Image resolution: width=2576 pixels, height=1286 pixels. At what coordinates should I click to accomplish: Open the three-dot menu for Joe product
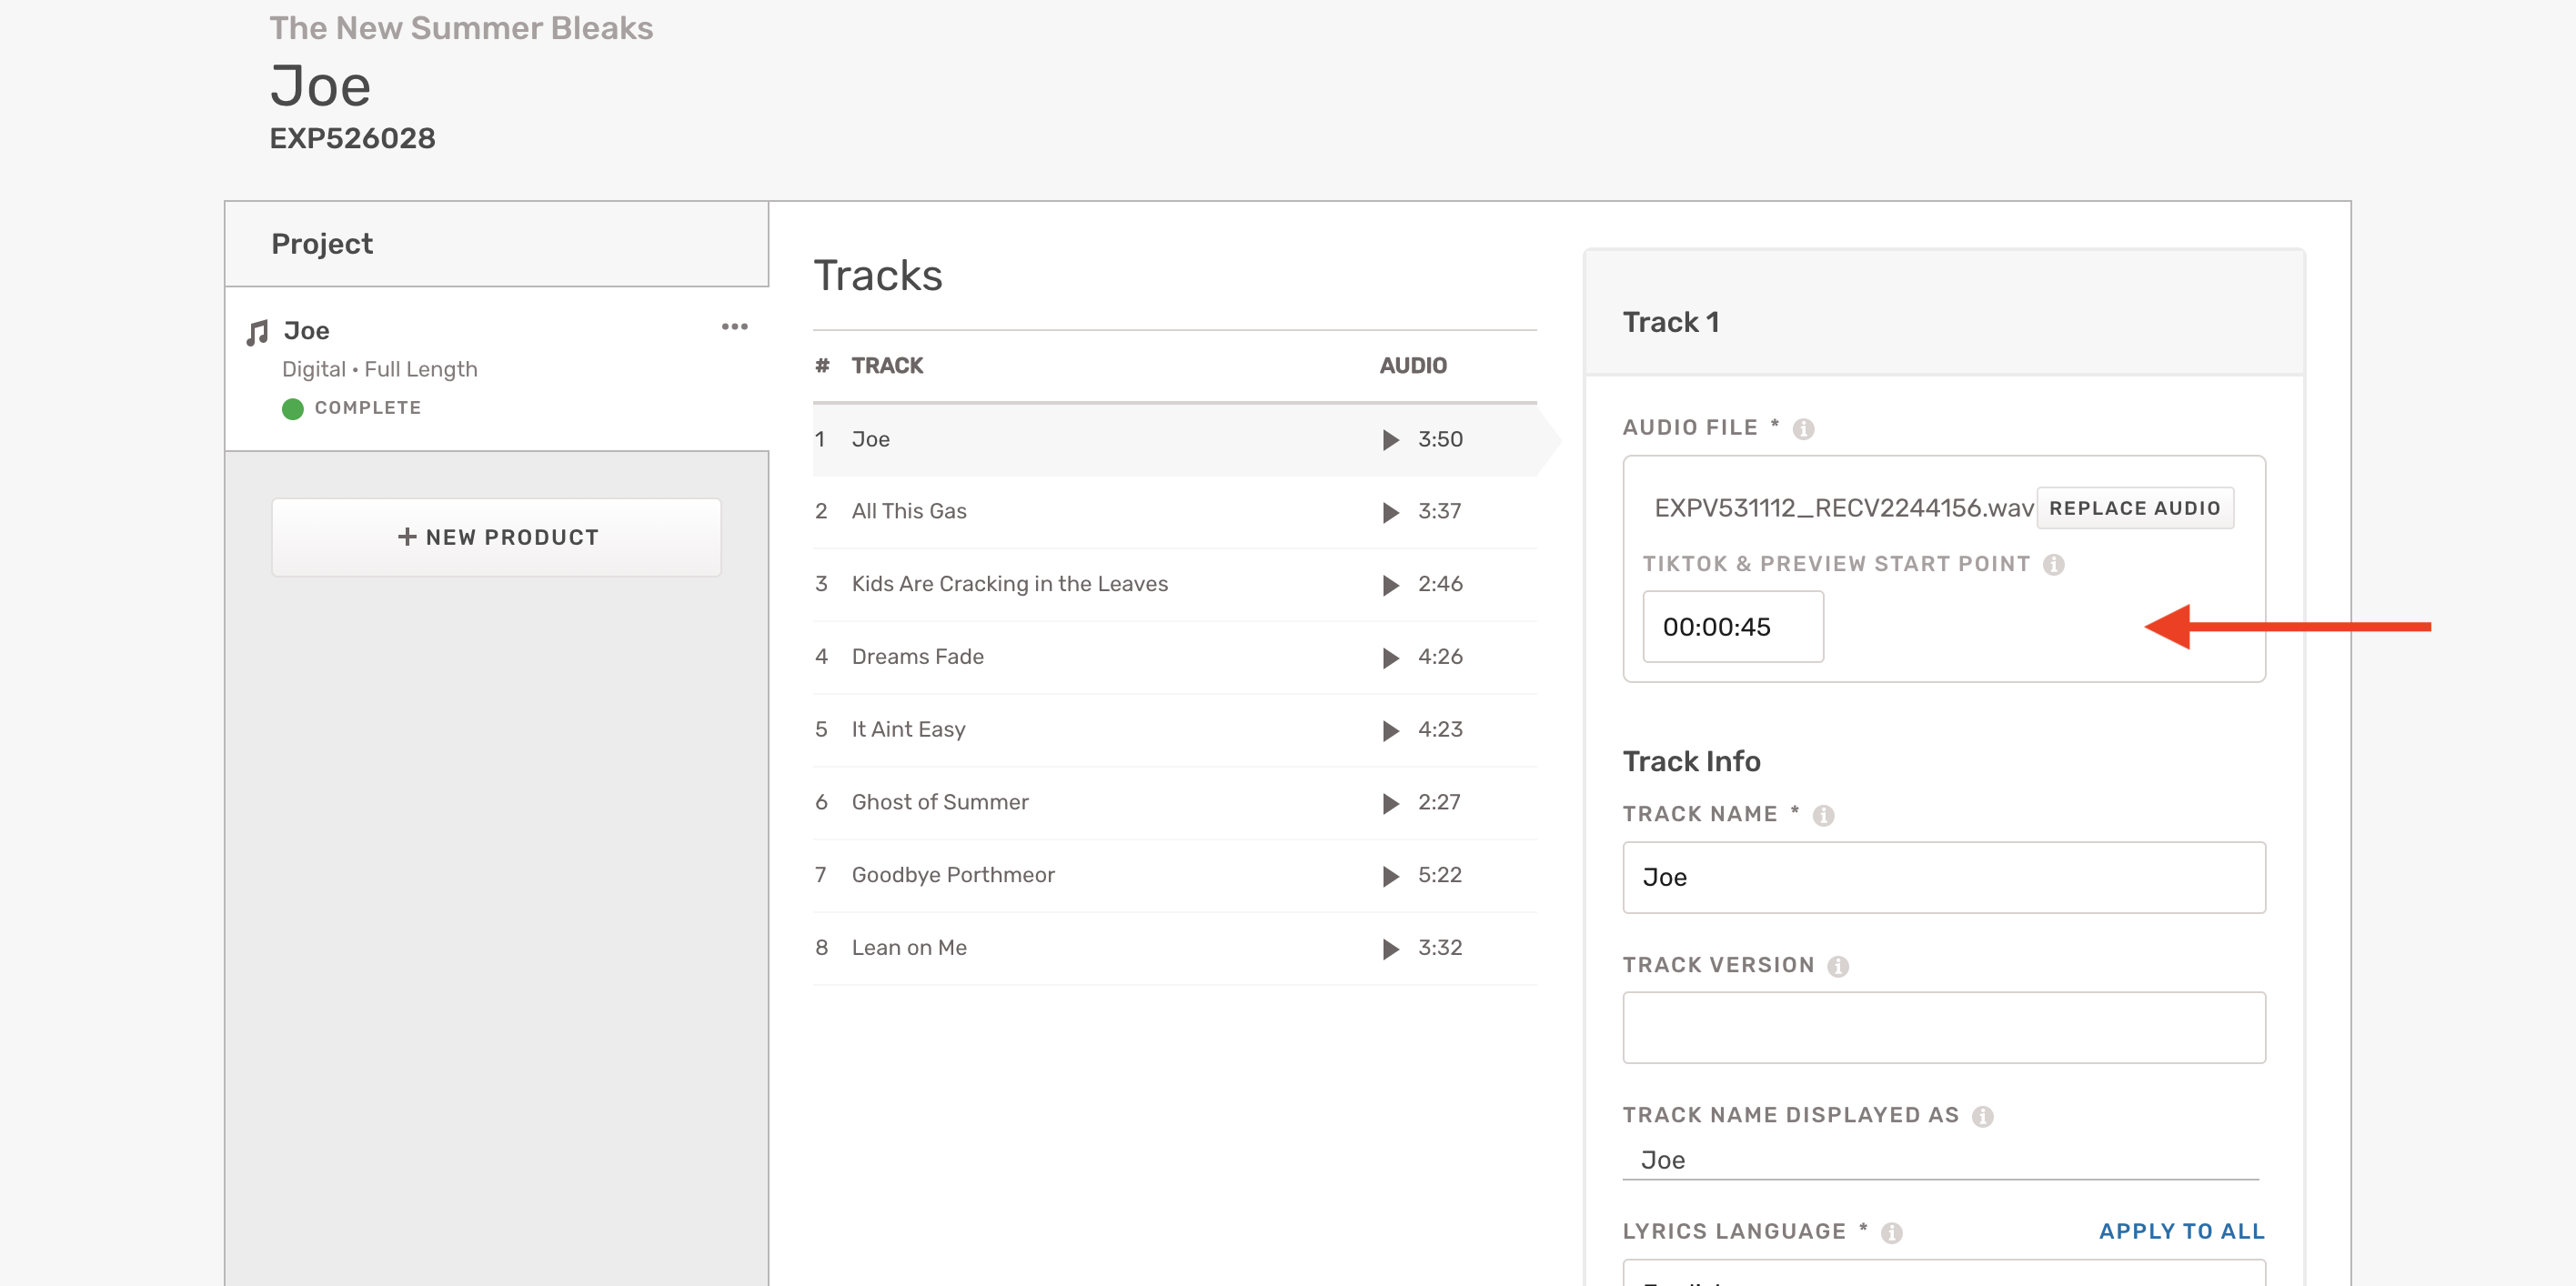(734, 327)
